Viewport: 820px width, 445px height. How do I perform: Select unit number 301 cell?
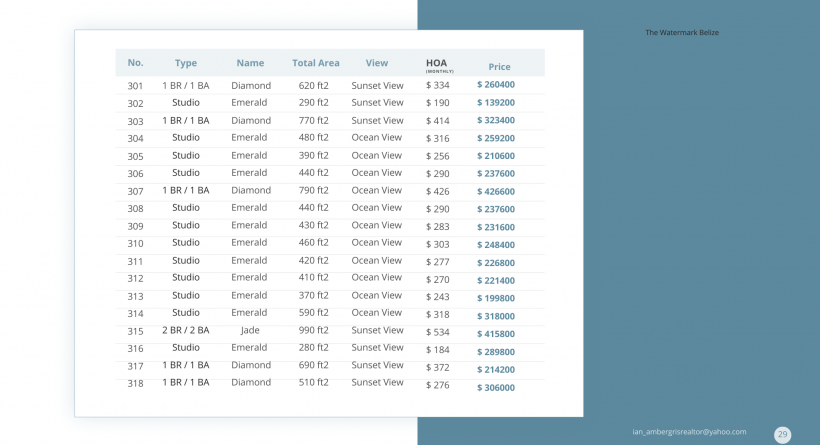coord(135,86)
